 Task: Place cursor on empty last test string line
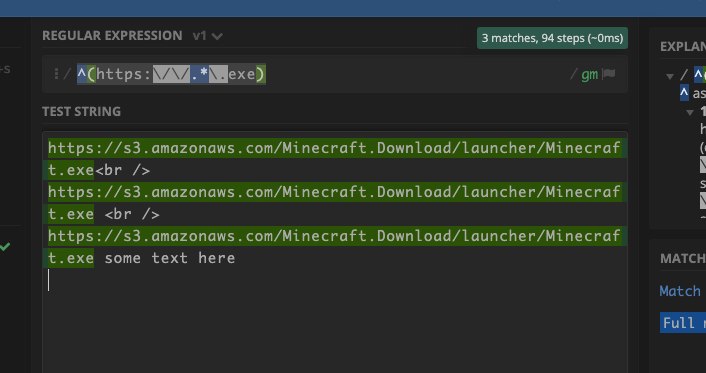click(x=334, y=280)
